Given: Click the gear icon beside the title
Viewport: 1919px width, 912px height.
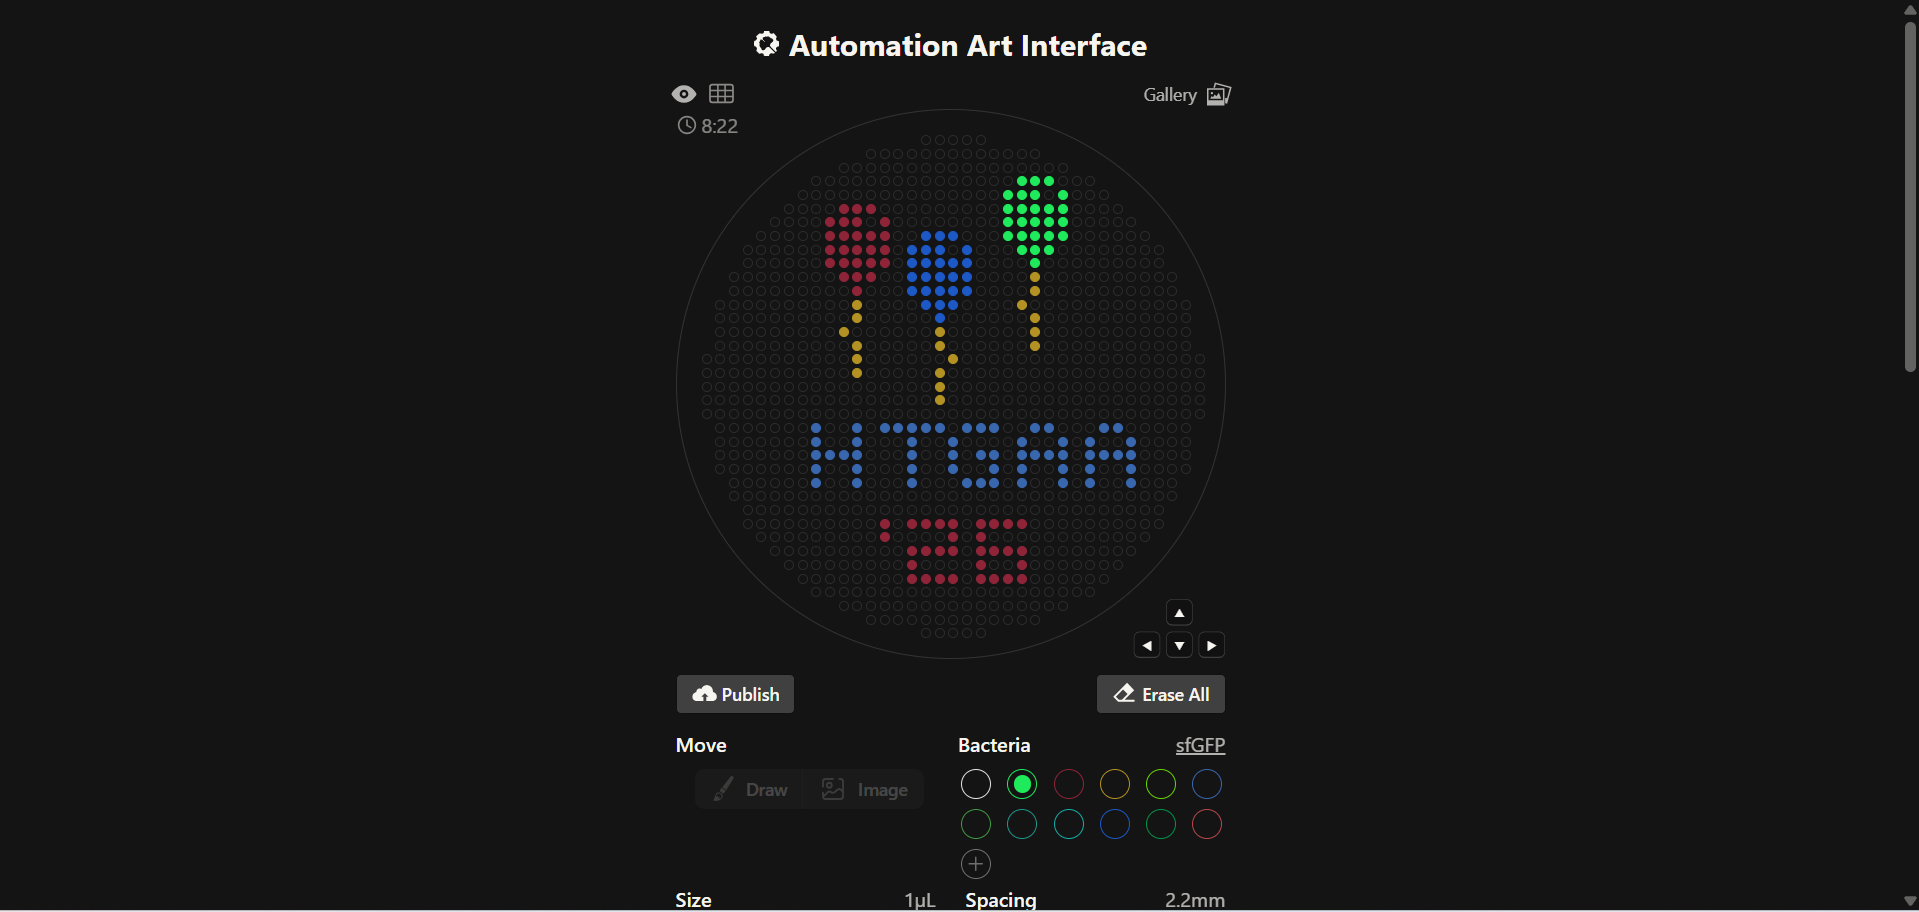Looking at the screenshot, I should [x=766, y=45].
